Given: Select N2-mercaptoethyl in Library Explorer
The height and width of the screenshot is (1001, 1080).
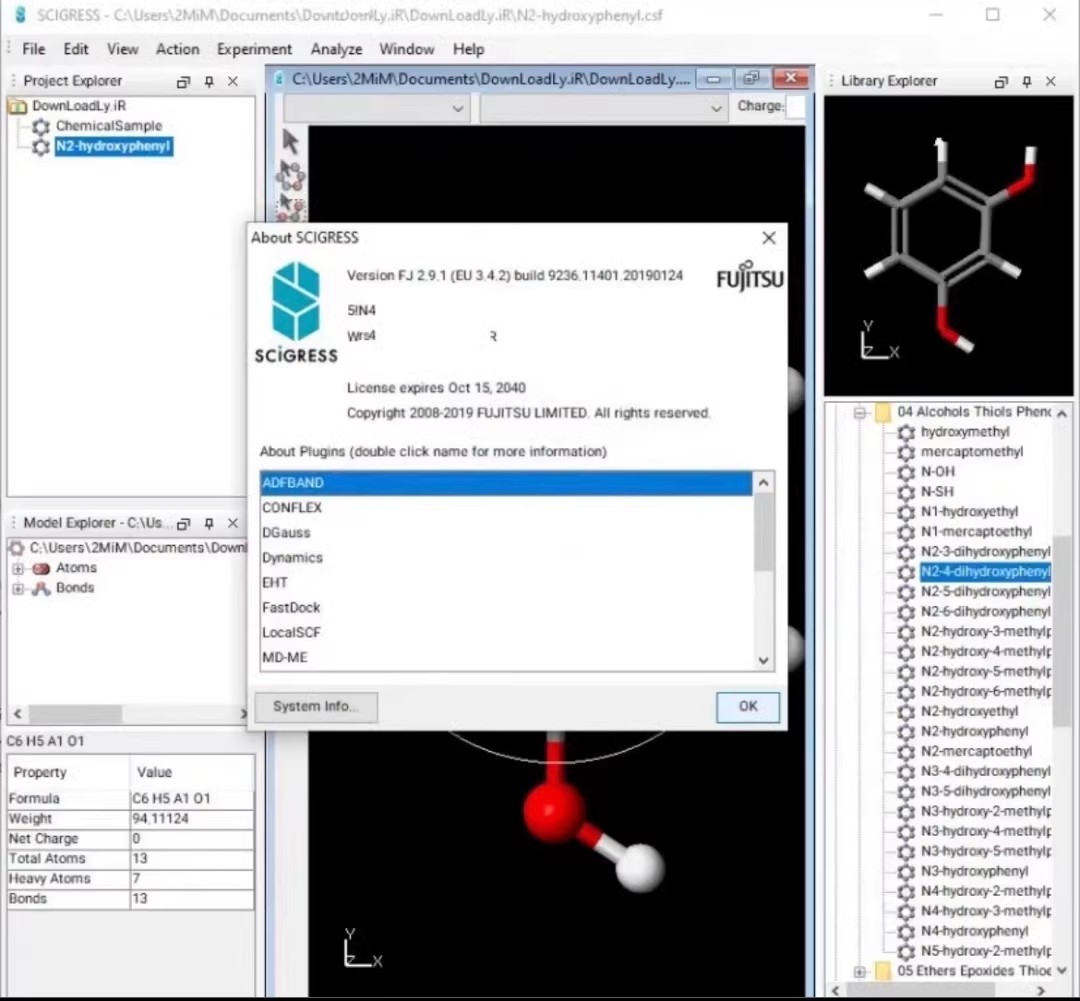Looking at the screenshot, I should pyautogui.click(x=976, y=752).
